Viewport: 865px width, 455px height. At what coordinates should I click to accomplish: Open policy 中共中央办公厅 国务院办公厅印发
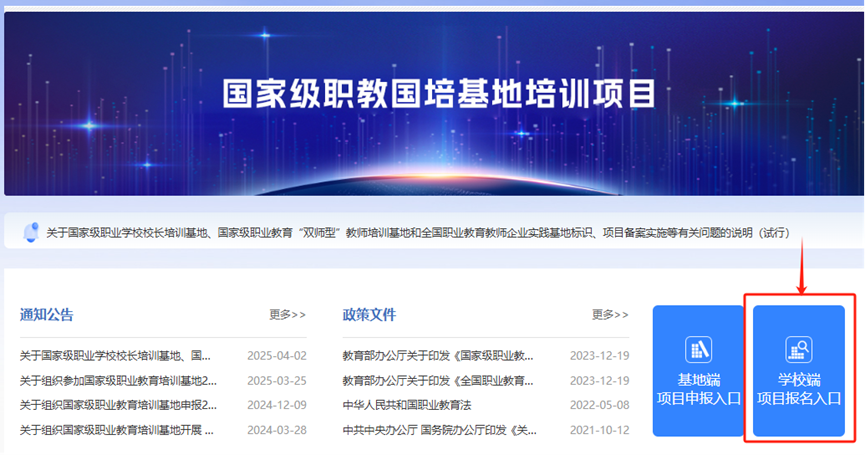[440, 430]
